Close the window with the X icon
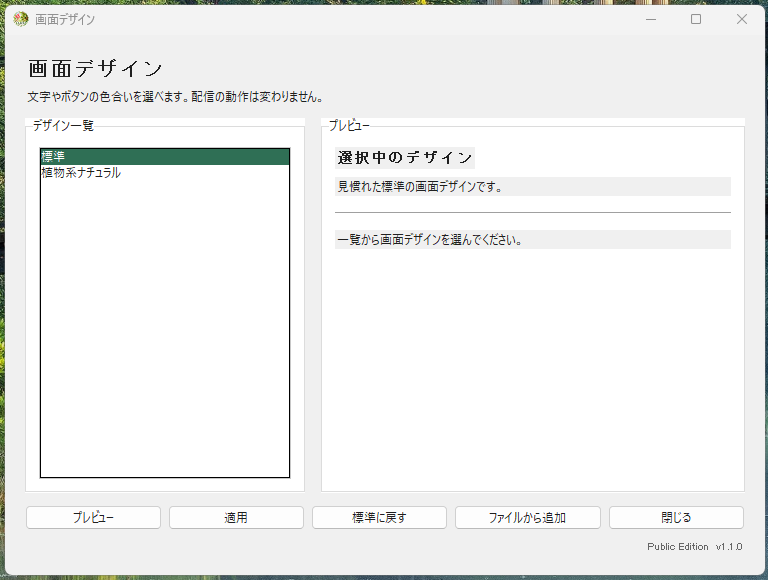Screen dimensions: 768x580 click(742, 19)
